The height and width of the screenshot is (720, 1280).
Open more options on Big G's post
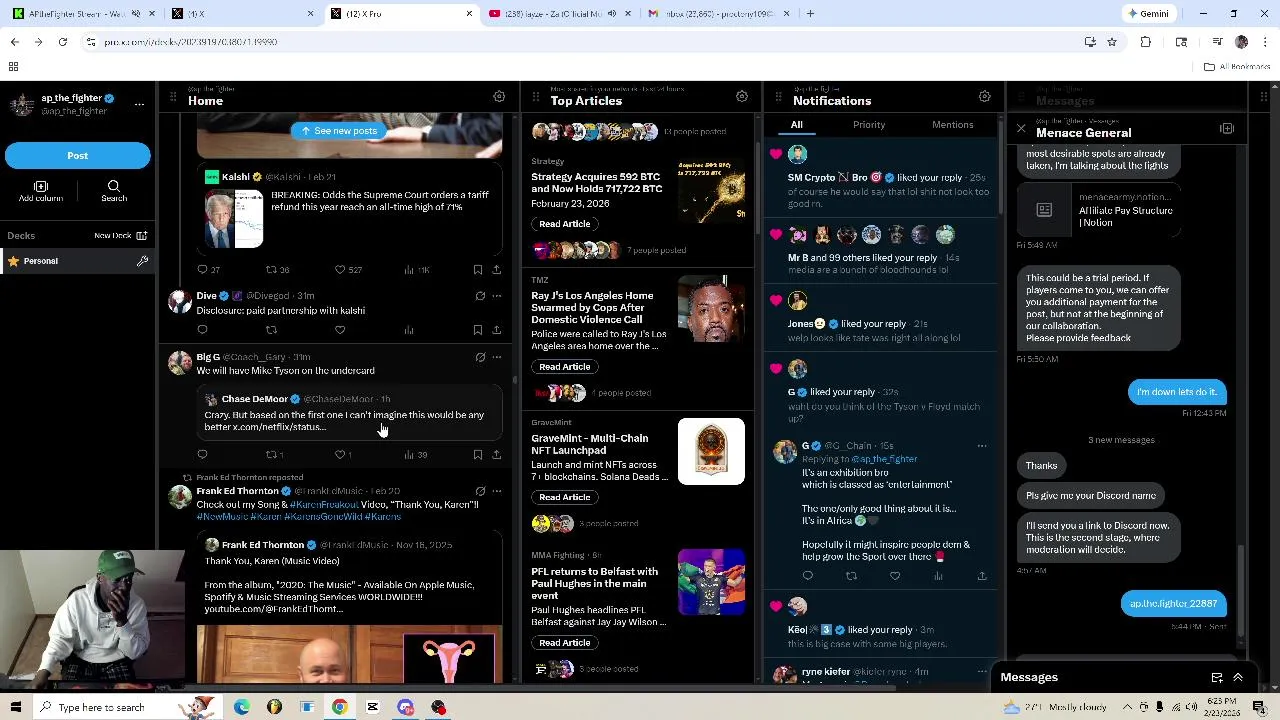pyautogui.click(x=497, y=357)
